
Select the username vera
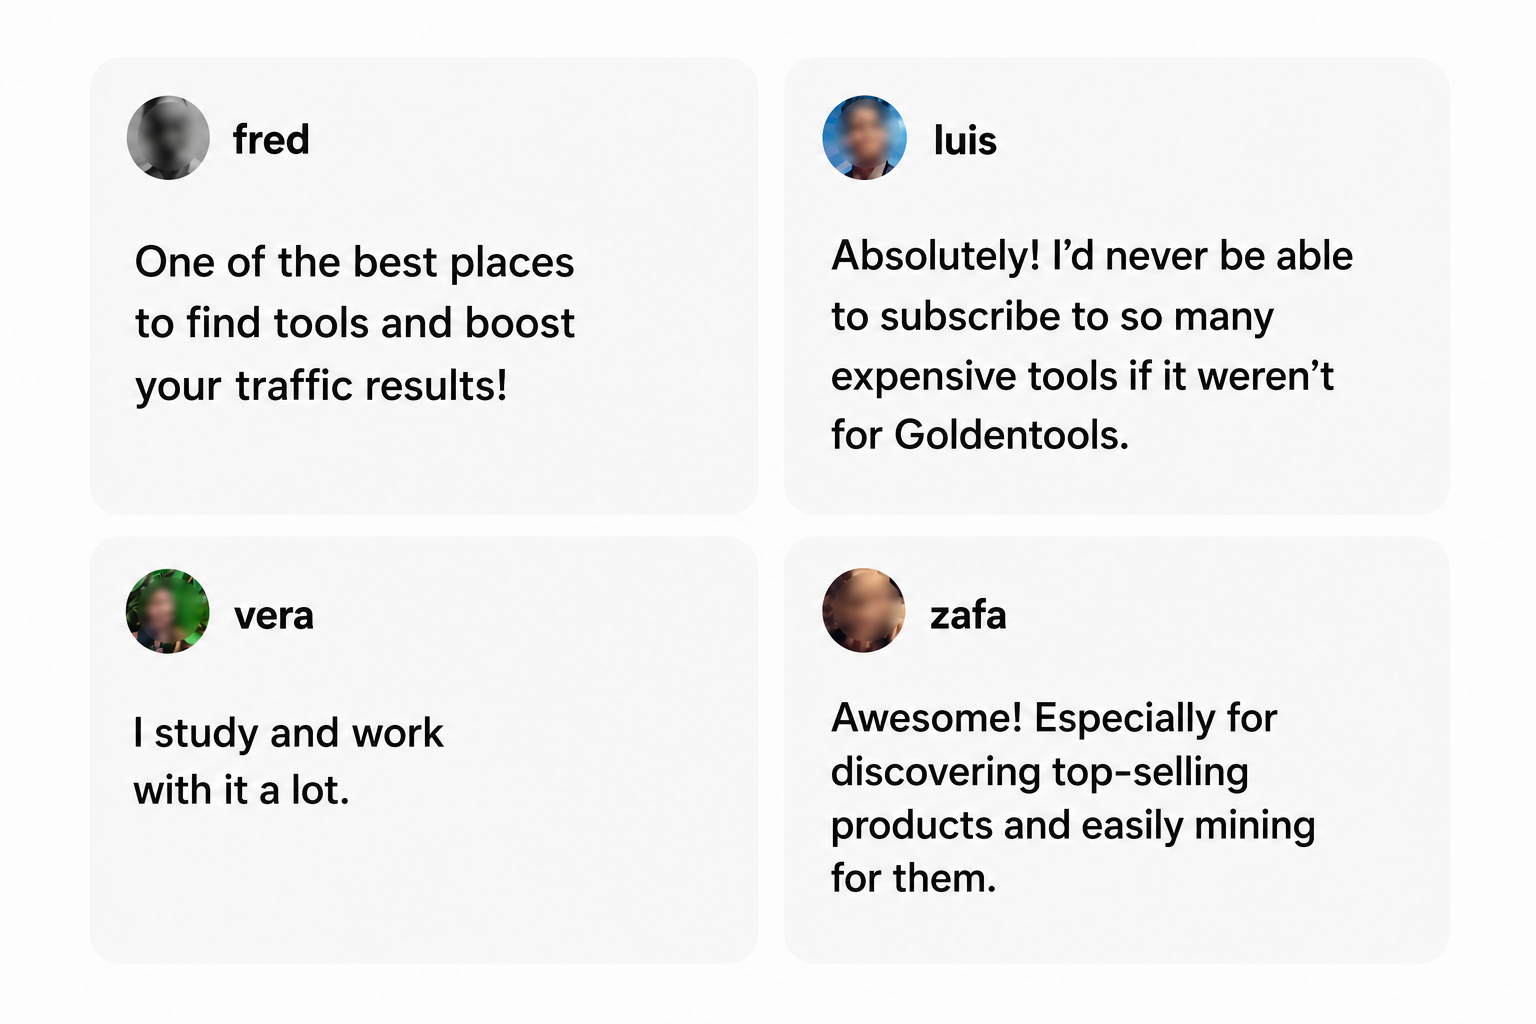point(274,615)
